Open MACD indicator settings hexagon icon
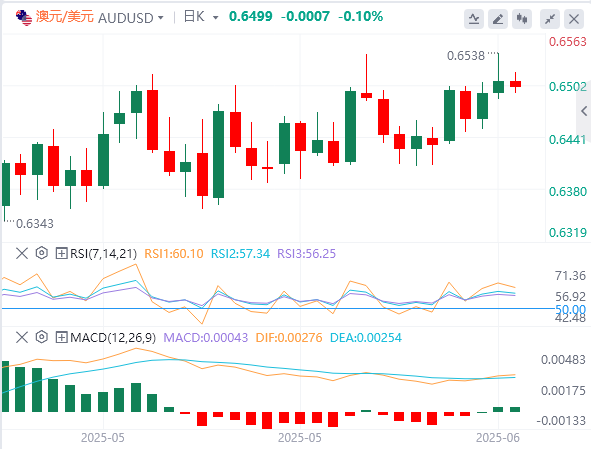The width and height of the screenshot is (591, 449). coord(41,337)
